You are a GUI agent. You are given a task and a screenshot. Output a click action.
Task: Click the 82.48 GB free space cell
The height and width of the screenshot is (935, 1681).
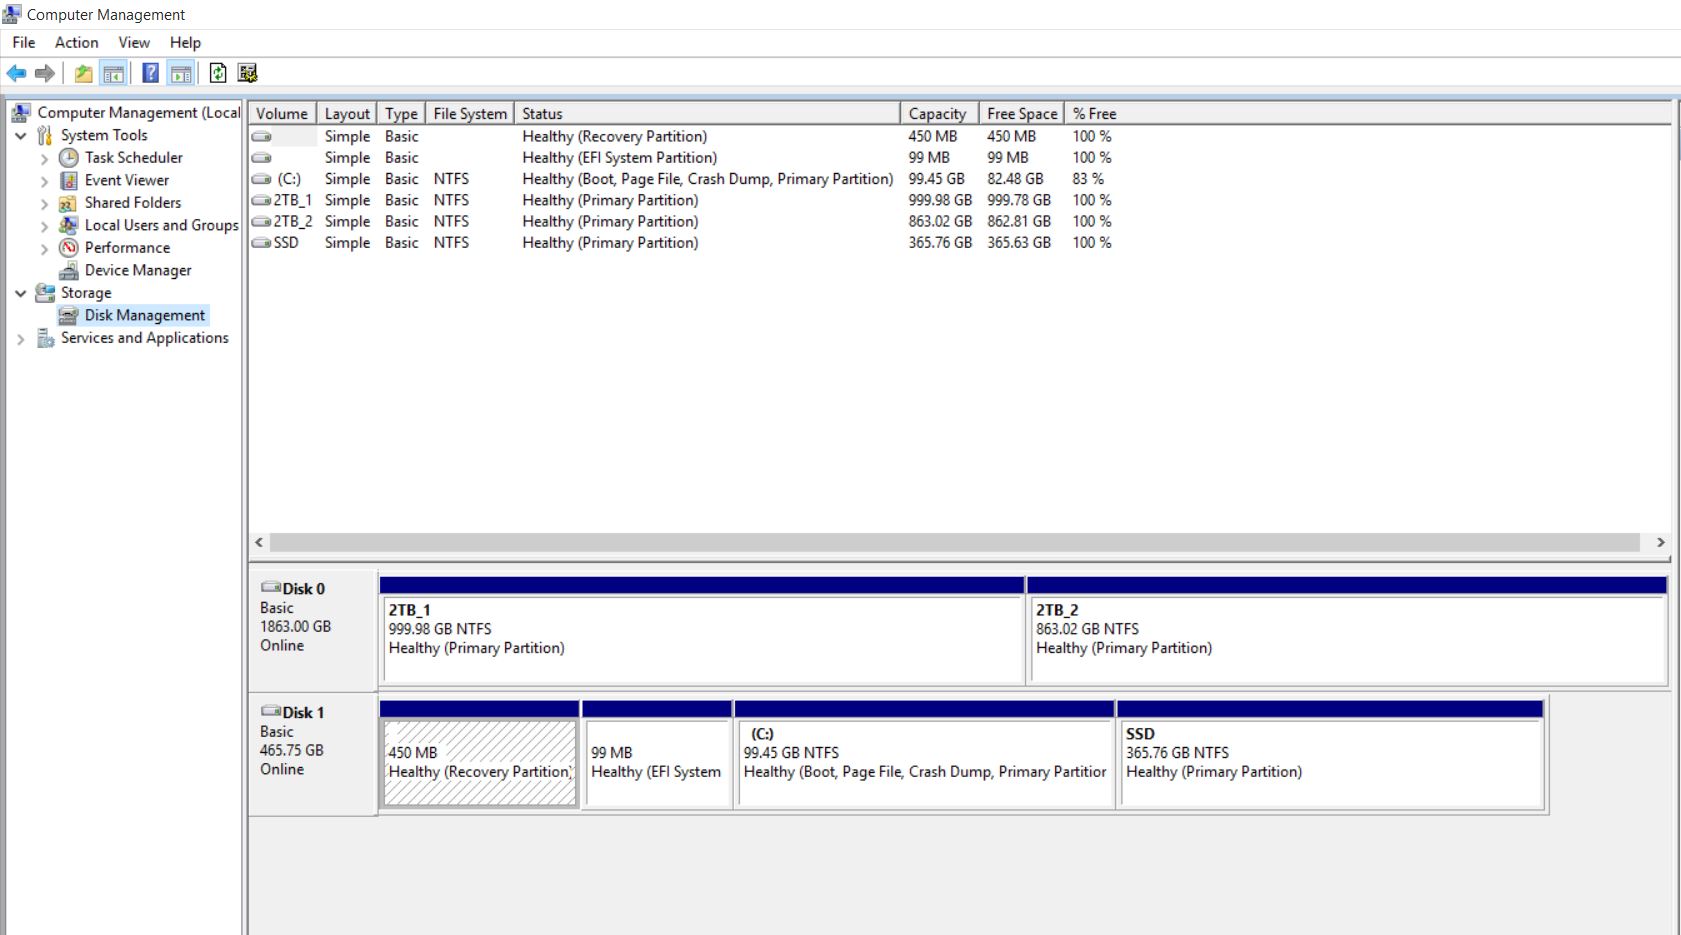point(1016,179)
